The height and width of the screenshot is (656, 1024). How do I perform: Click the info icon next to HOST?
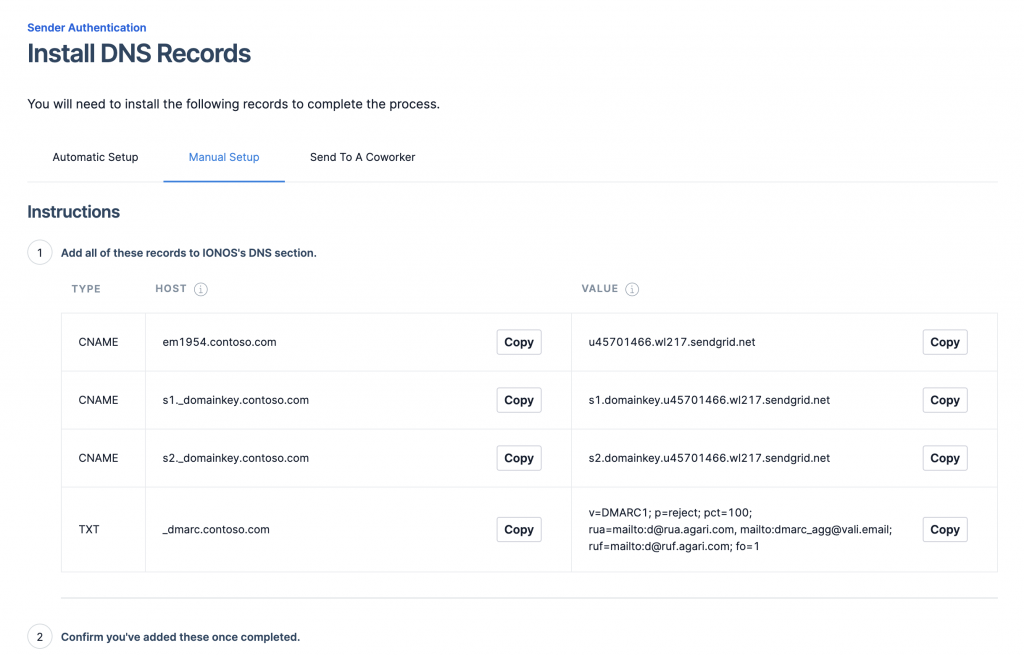click(201, 289)
